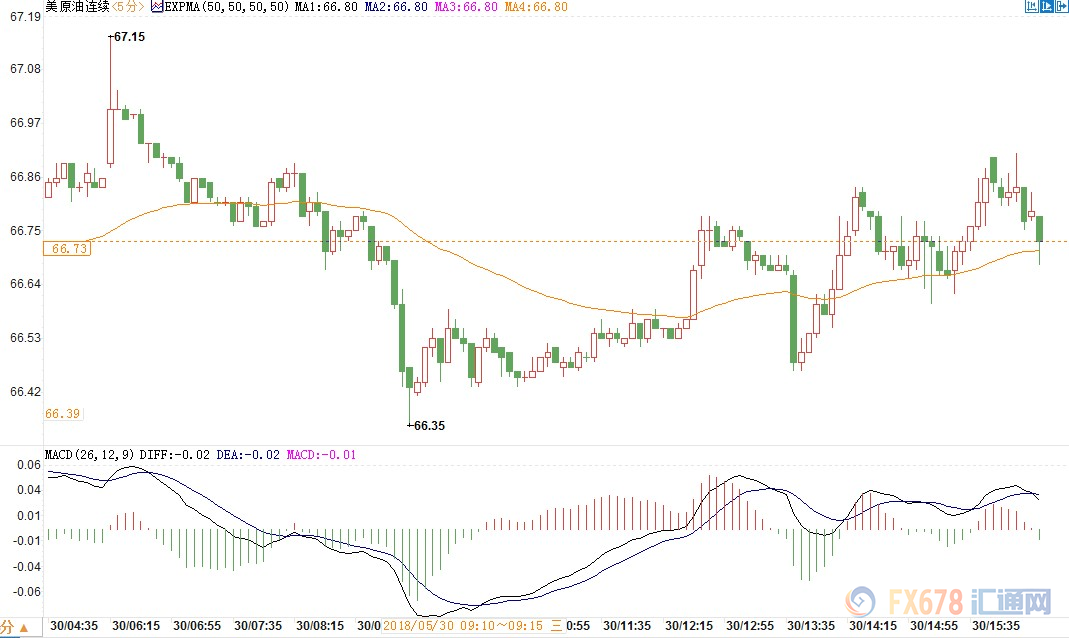Click the 30/15:35 time axis label
1069x638 pixels.
click(996, 626)
